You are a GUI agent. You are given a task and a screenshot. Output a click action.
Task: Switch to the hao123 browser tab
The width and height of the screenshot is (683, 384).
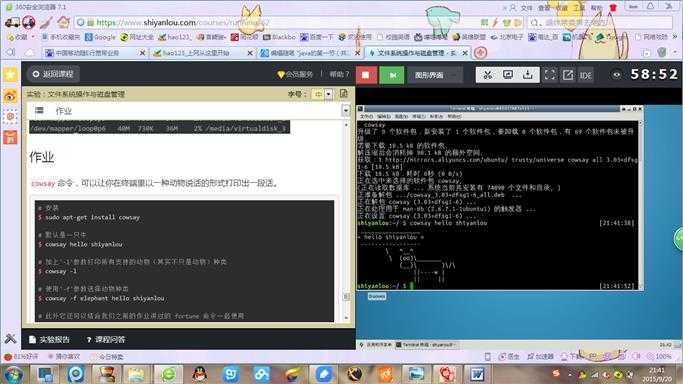coord(202,53)
